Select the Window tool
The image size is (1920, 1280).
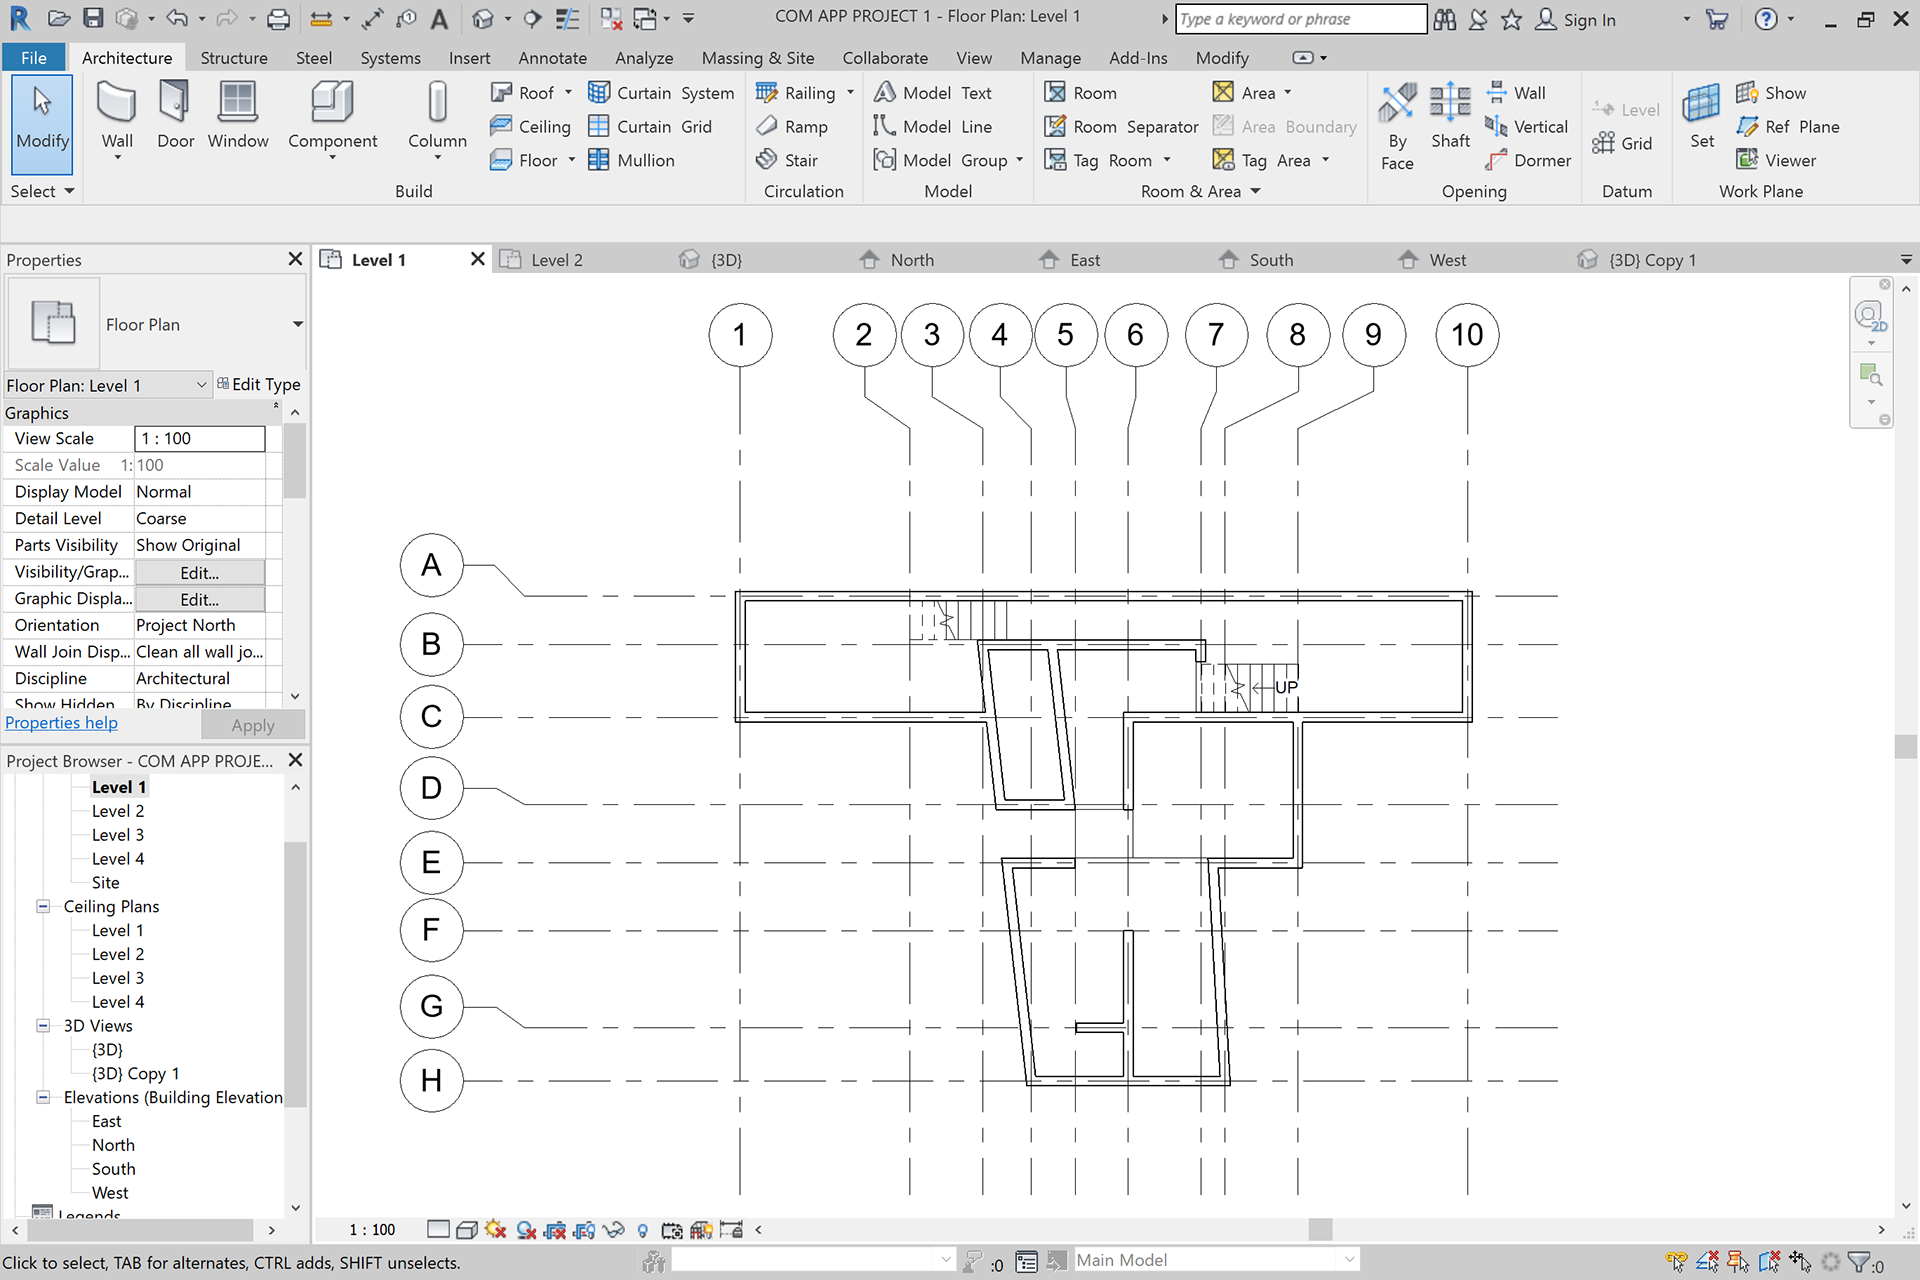click(238, 116)
